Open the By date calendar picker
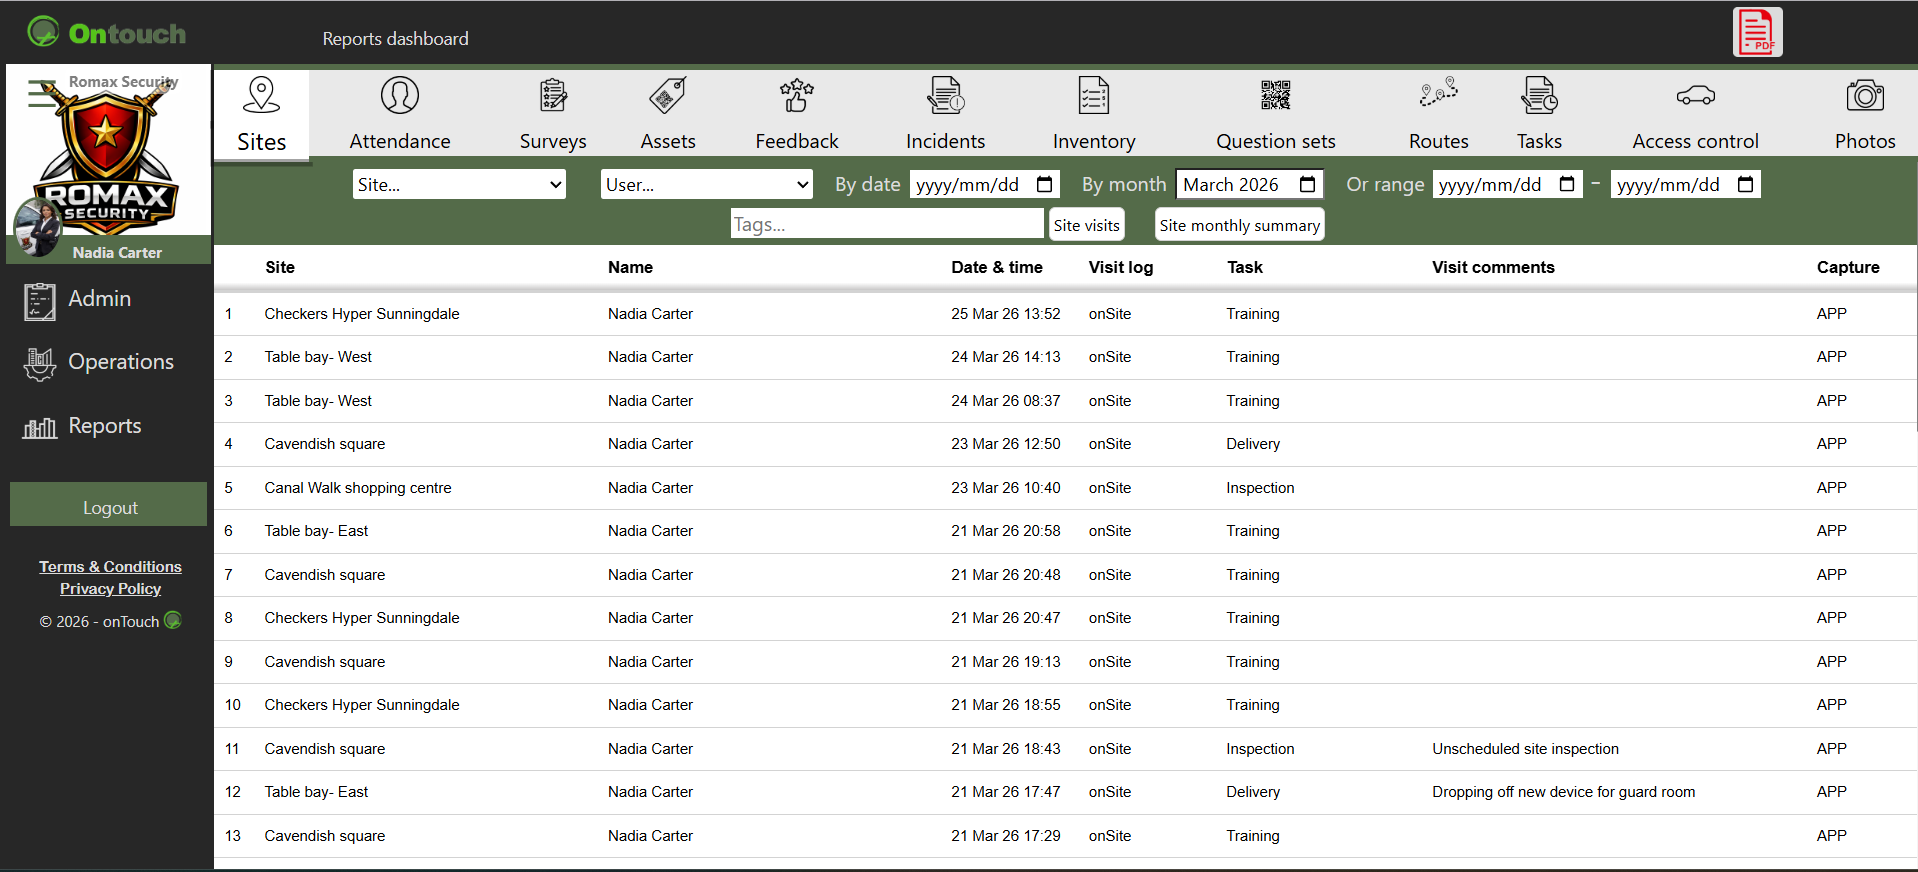This screenshot has width=1918, height=872. tap(1044, 184)
